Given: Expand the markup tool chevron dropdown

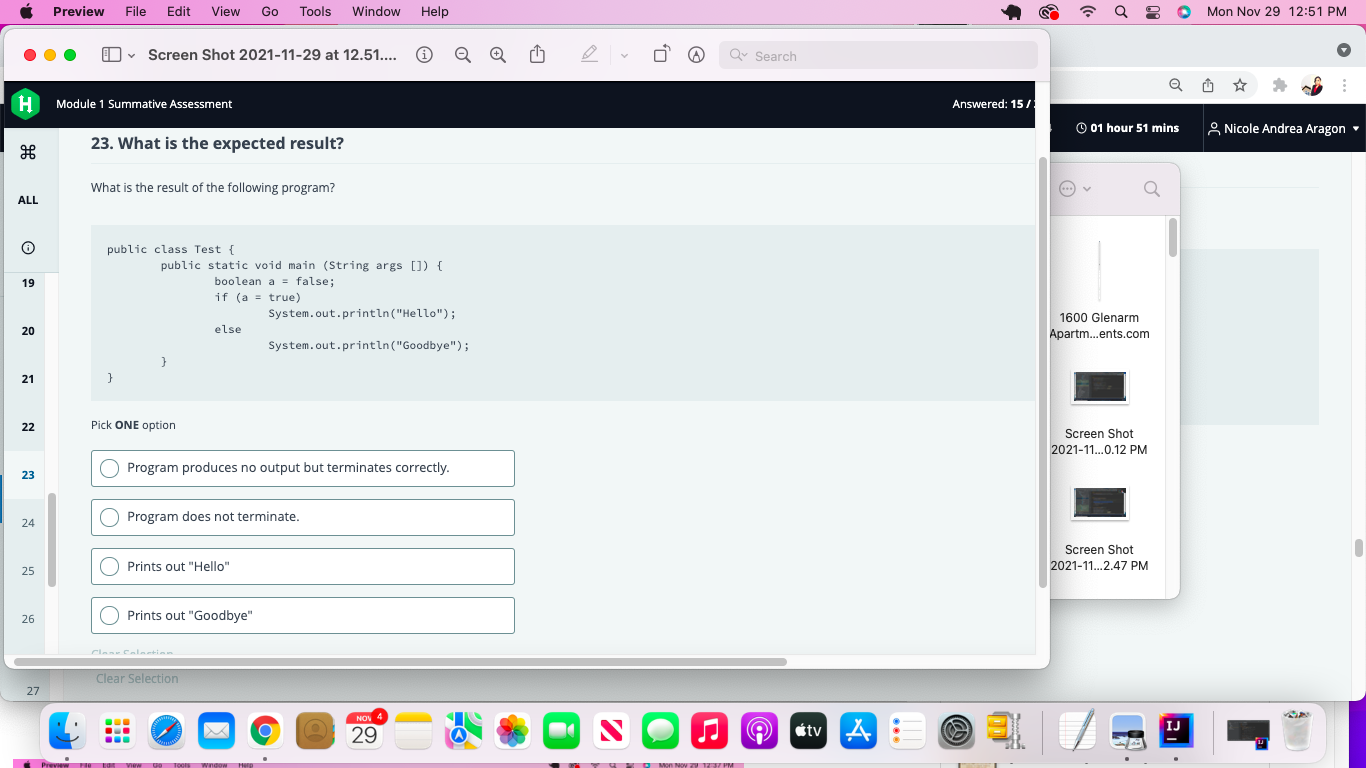Looking at the screenshot, I should [624, 55].
